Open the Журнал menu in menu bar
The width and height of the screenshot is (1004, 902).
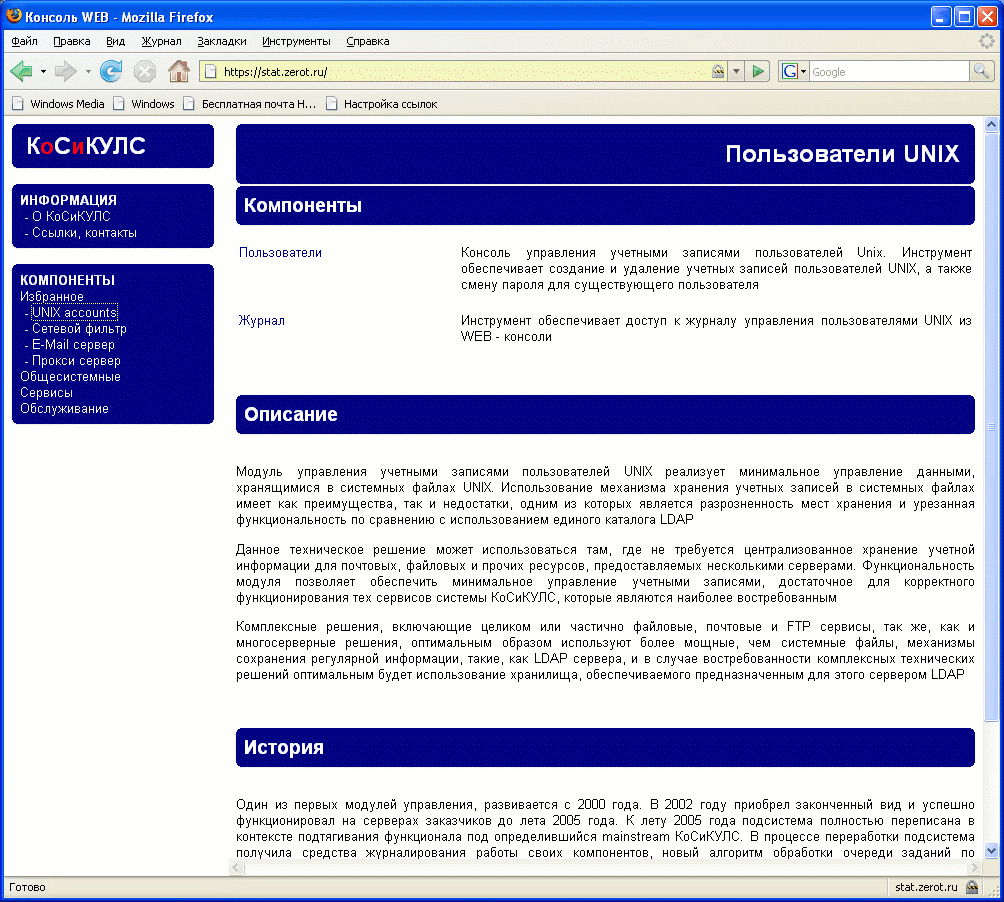161,41
